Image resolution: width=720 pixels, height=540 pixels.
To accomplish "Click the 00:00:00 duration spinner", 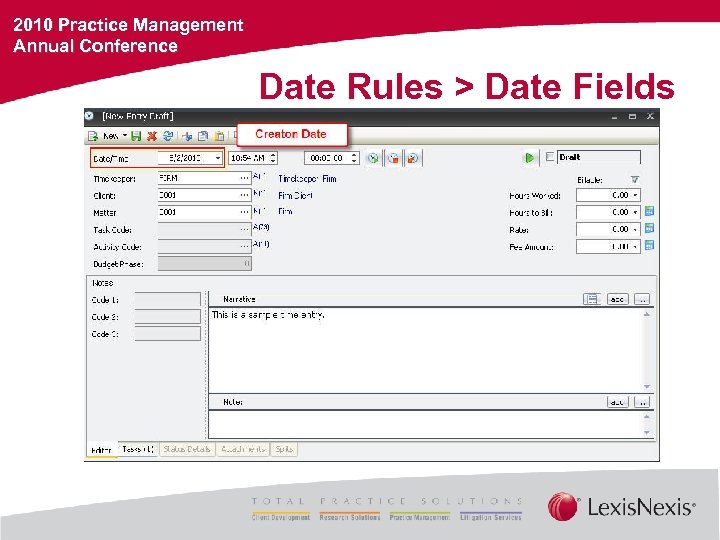I will 354,158.
